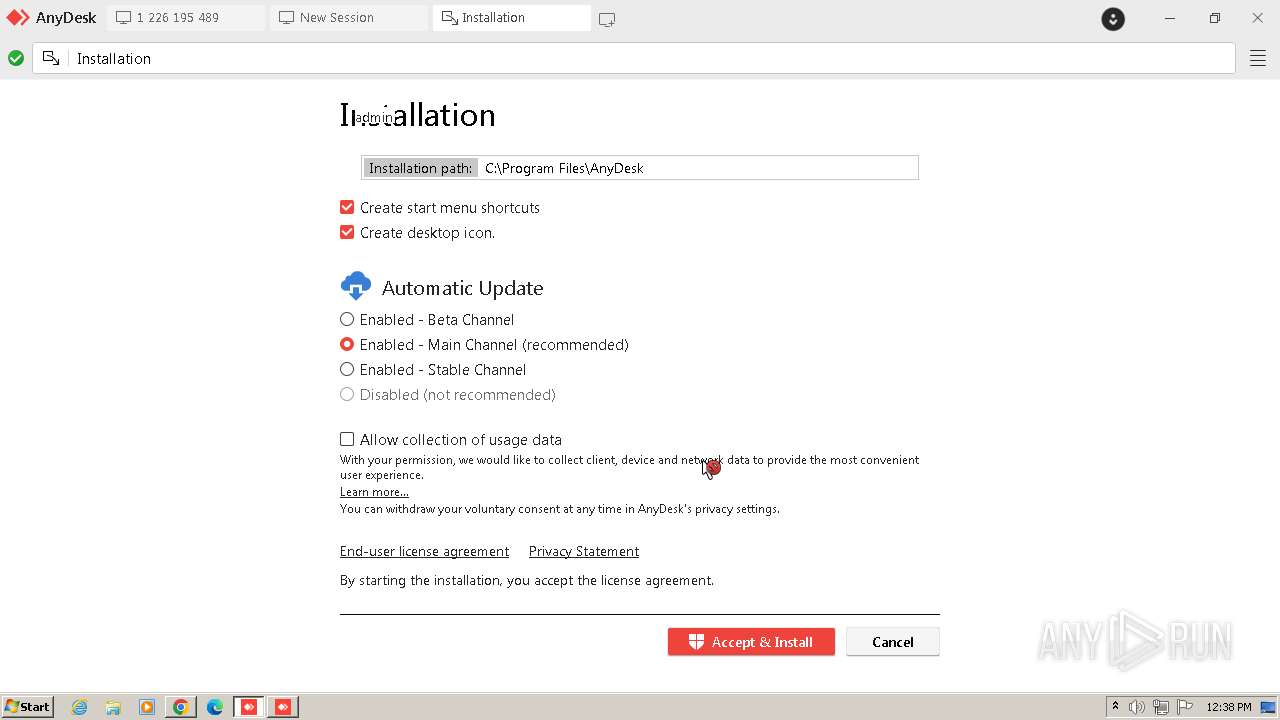
Task: Open File Explorer folder from the taskbar
Action: coord(113,707)
